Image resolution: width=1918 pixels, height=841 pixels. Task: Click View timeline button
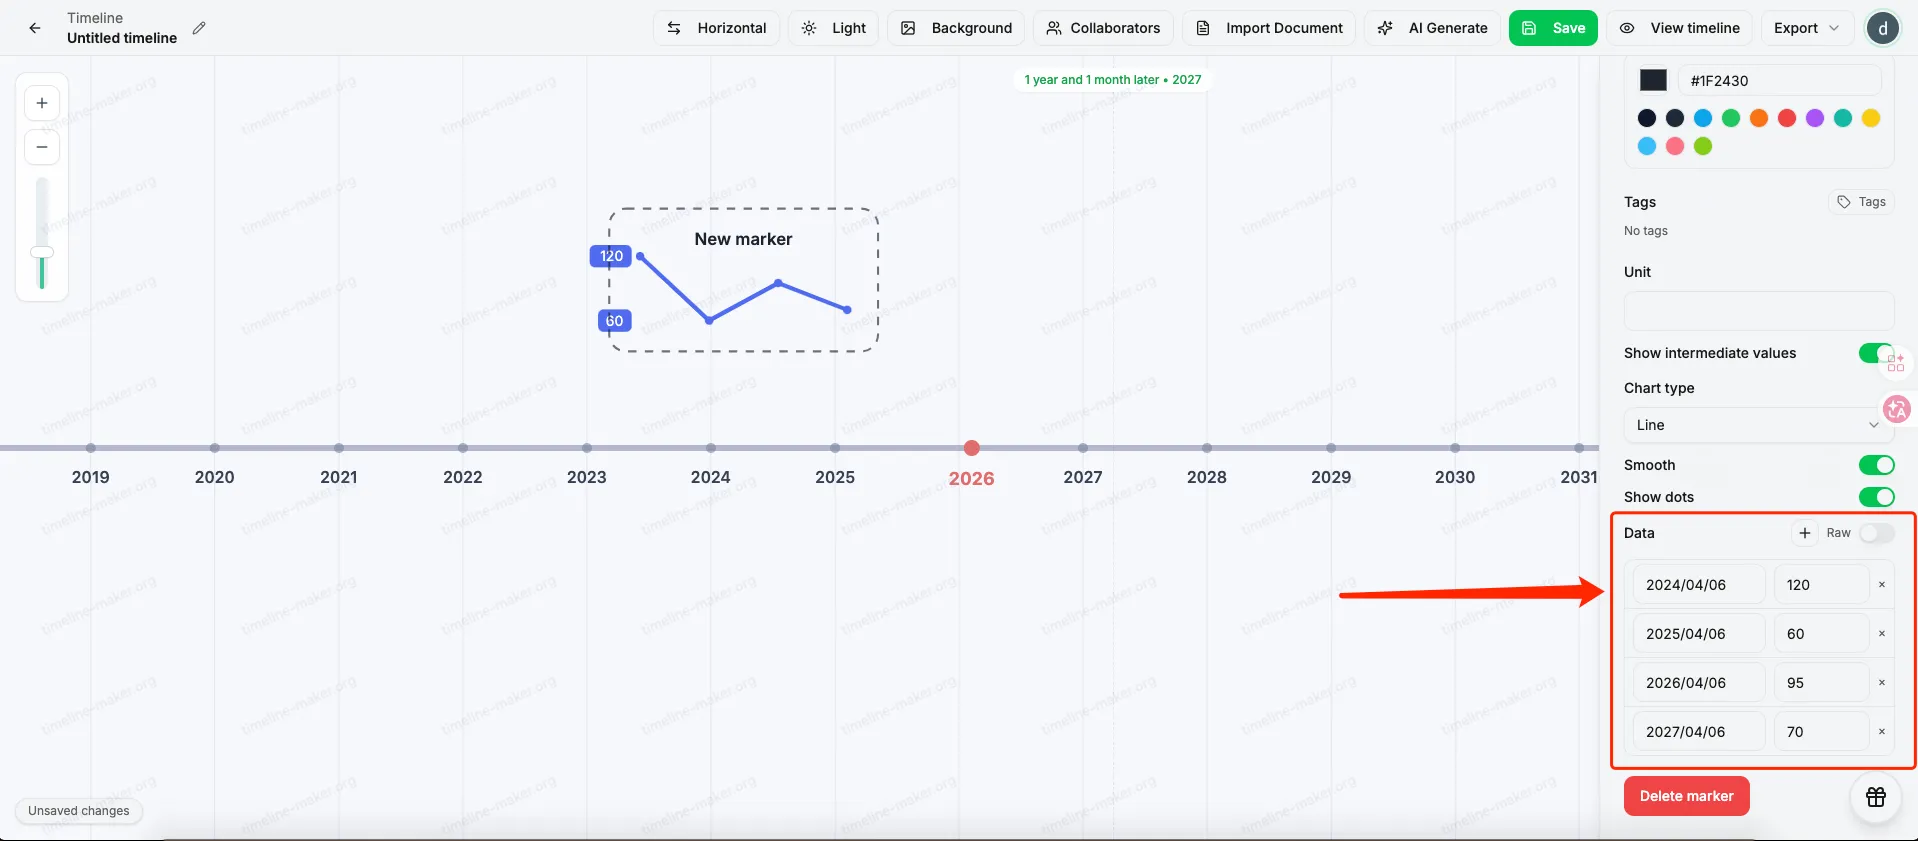pos(1680,28)
